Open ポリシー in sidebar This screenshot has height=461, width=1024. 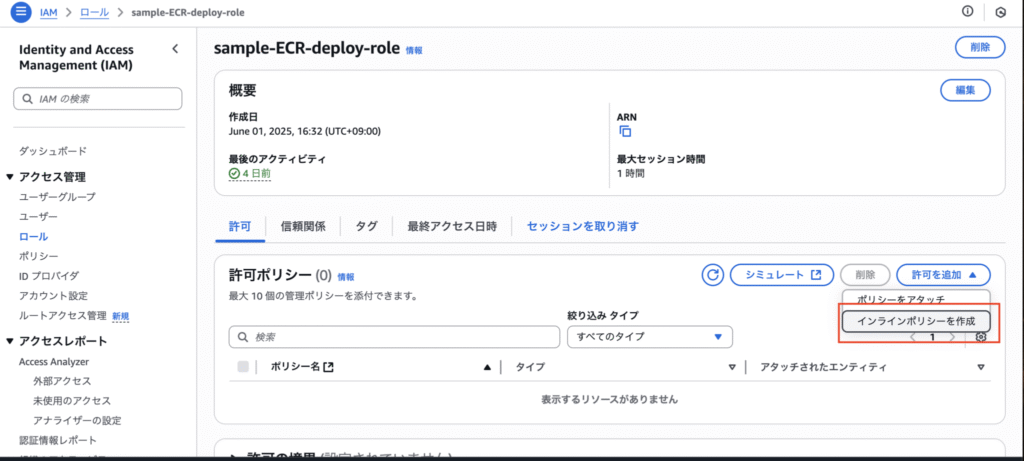pos(39,256)
